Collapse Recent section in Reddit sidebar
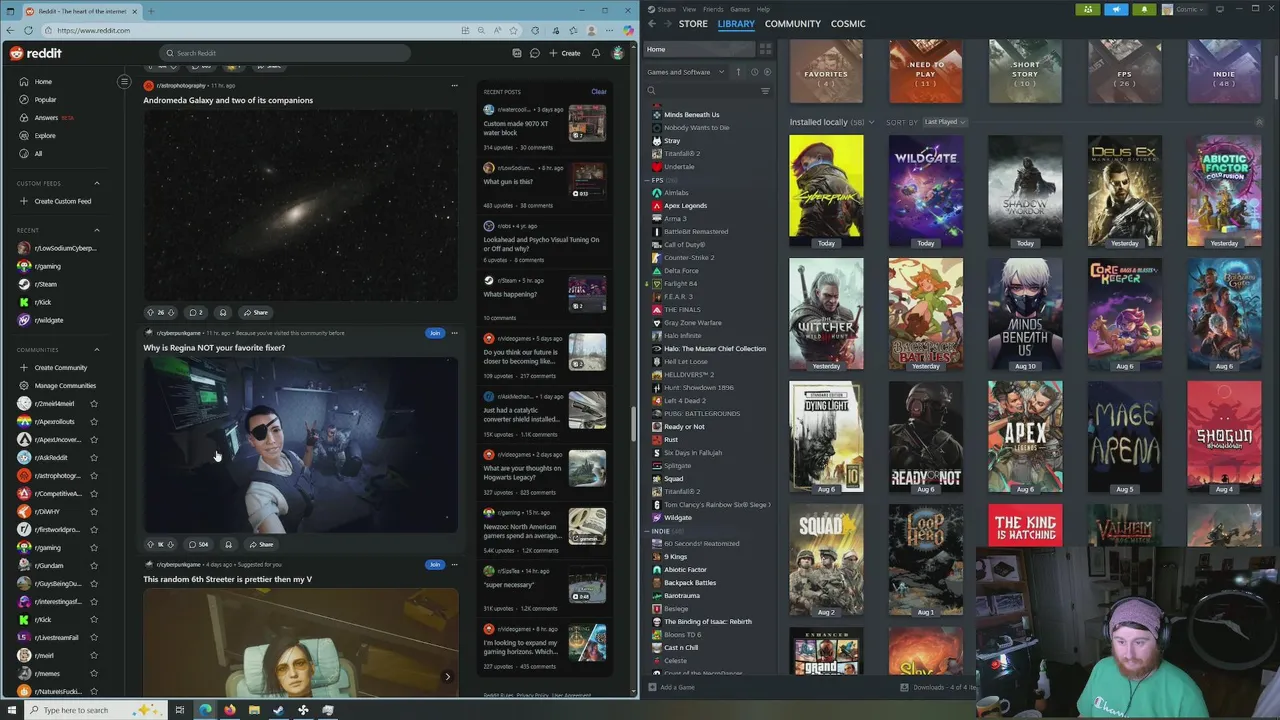 (97, 230)
